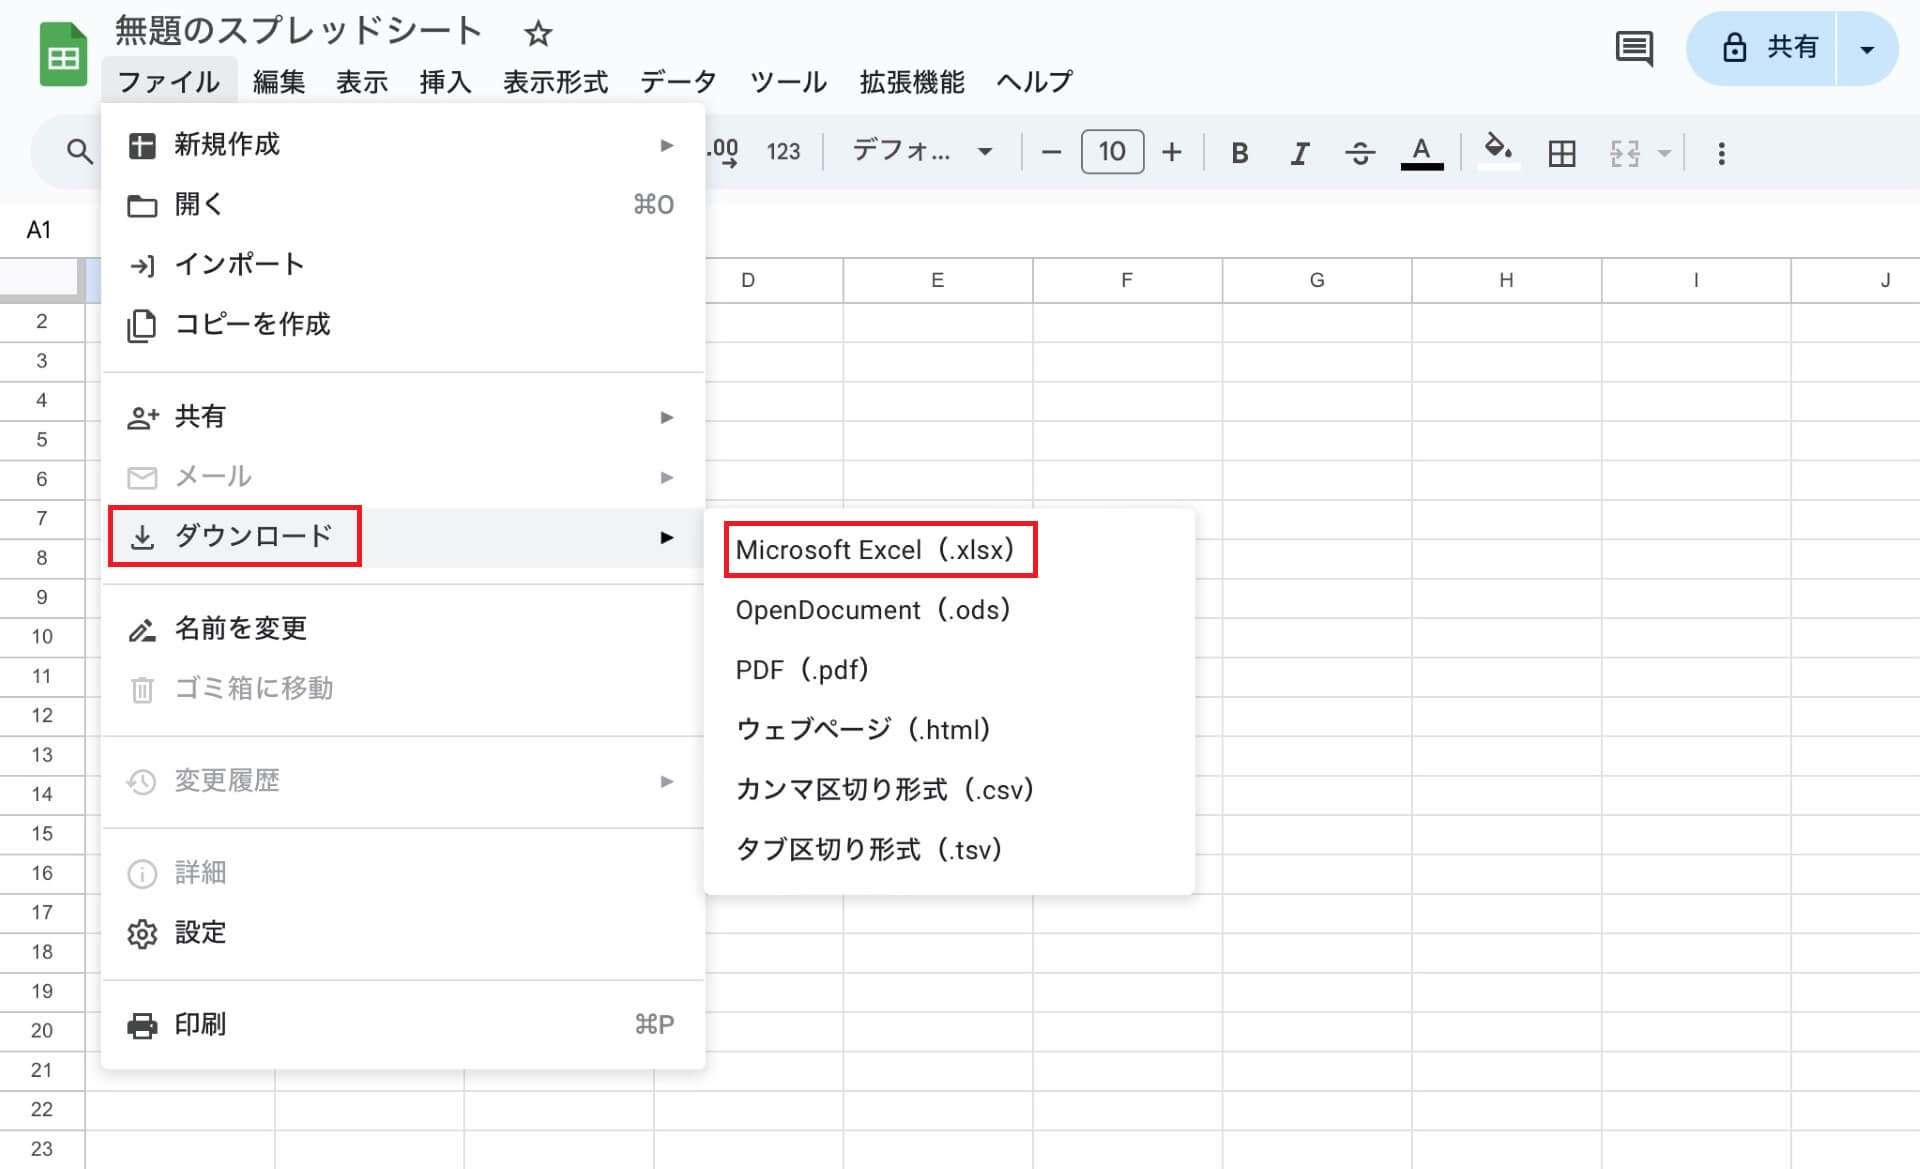Image resolution: width=1920 pixels, height=1169 pixels.
Task: Click the spreadsheet title 無題のスプレッドシート
Action: (x=298, y=31)
